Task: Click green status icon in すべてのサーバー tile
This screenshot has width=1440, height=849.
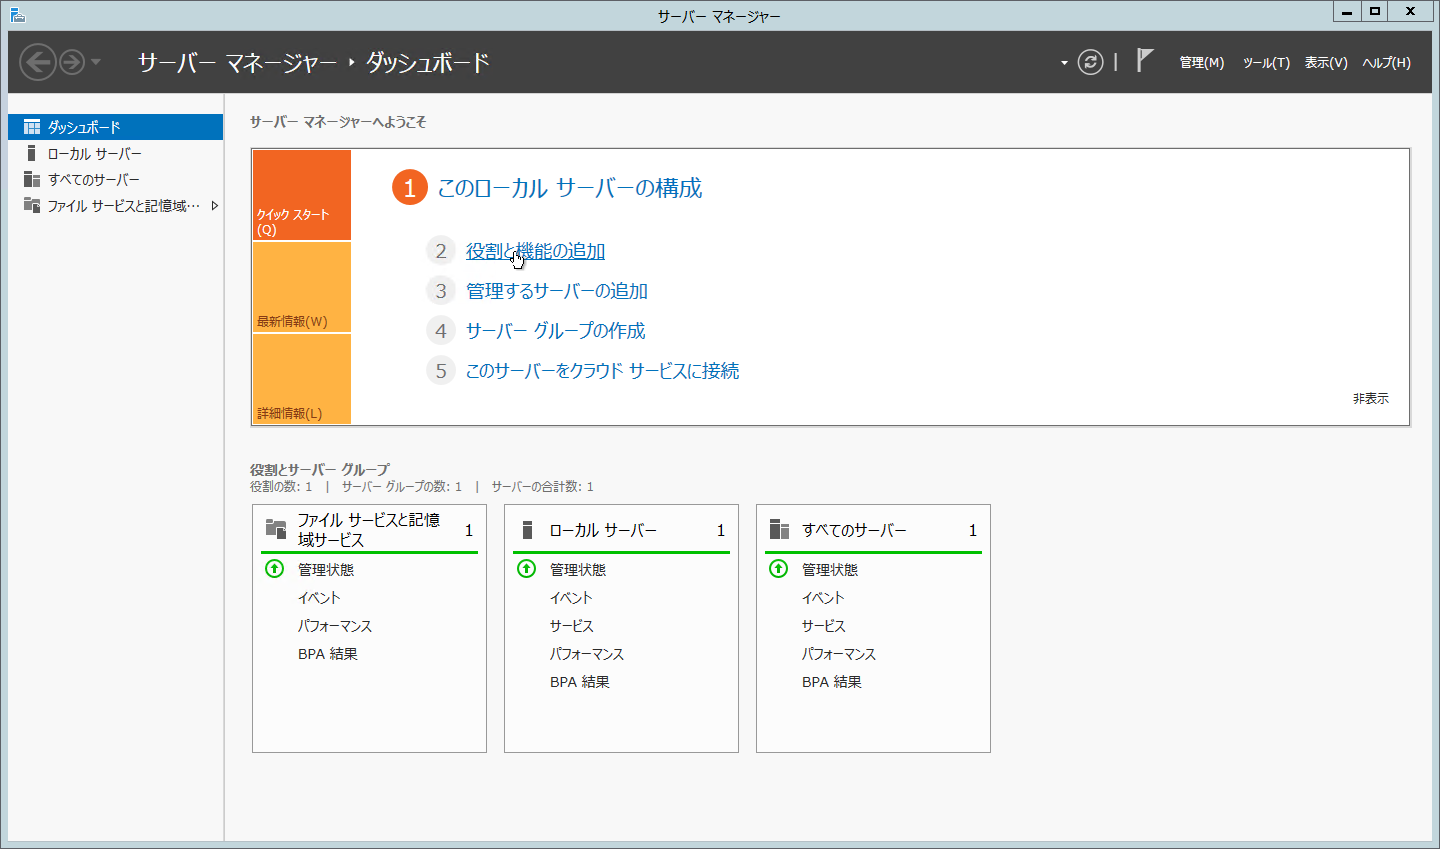Action: tap(779, 569)
